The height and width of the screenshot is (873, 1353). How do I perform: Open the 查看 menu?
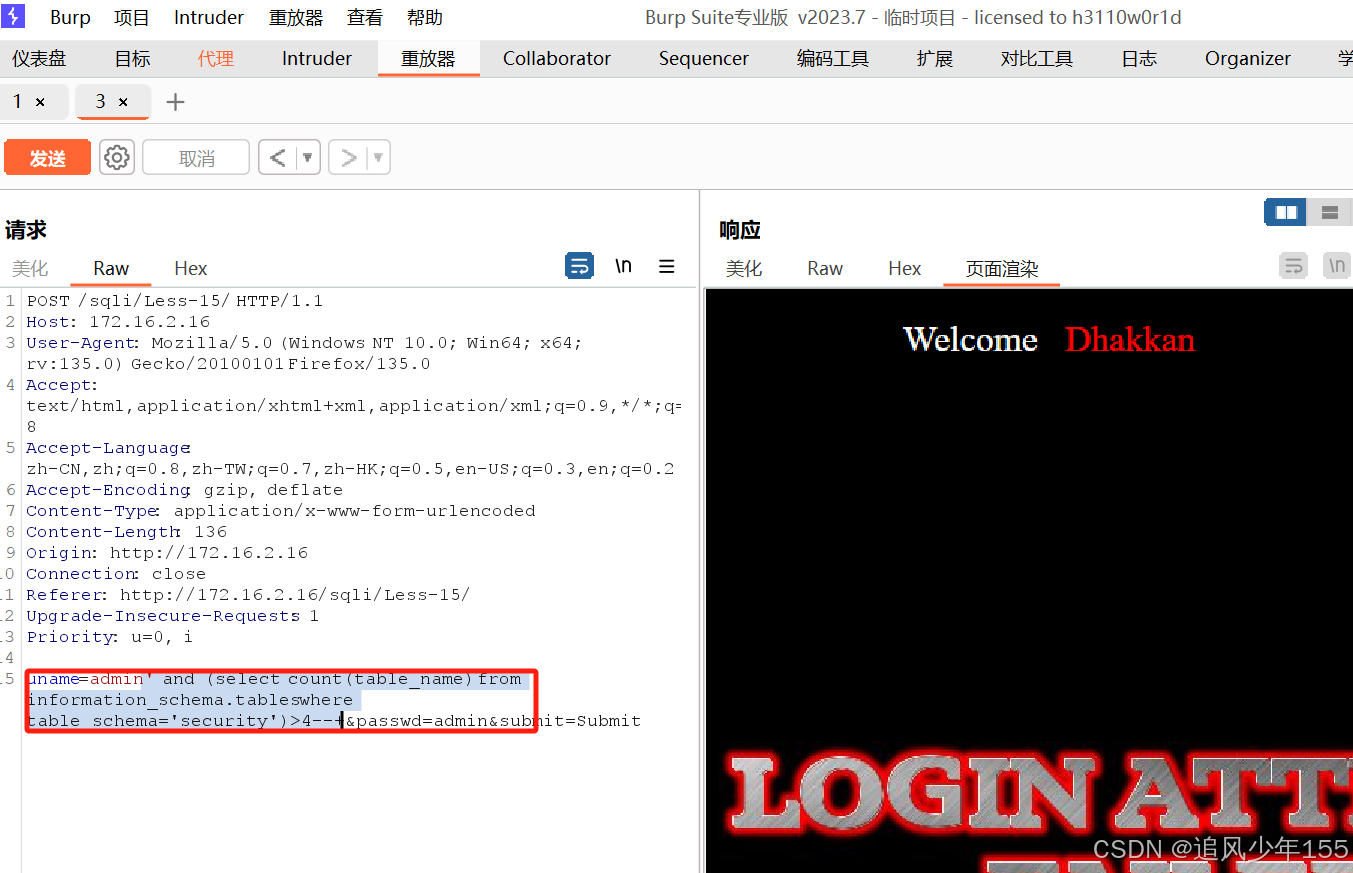pyautogui.click(x=365, y=17)
